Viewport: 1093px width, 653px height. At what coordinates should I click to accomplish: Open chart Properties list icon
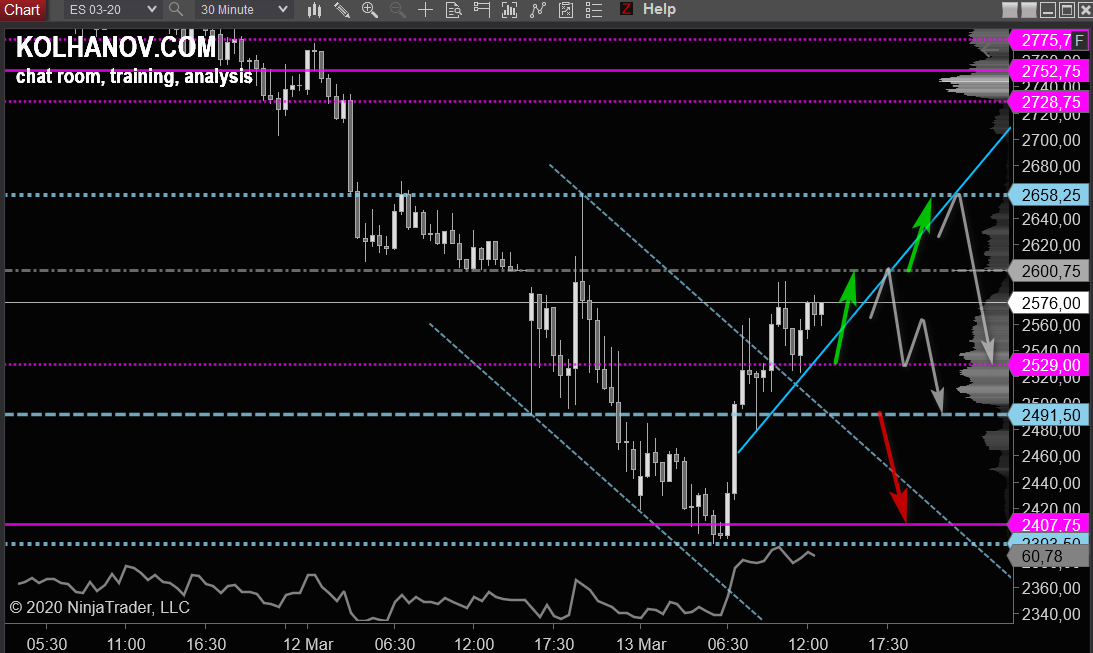(594, 10)
